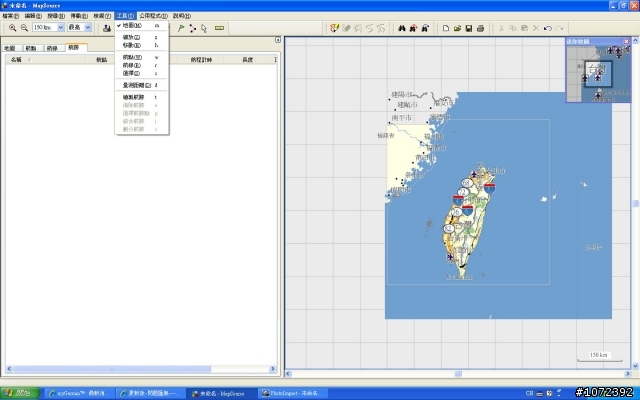The image size is (640, 400).
Task: Click the airport icon in southern Taiwan
Action: pyautogui.click(x=450, y=257)
